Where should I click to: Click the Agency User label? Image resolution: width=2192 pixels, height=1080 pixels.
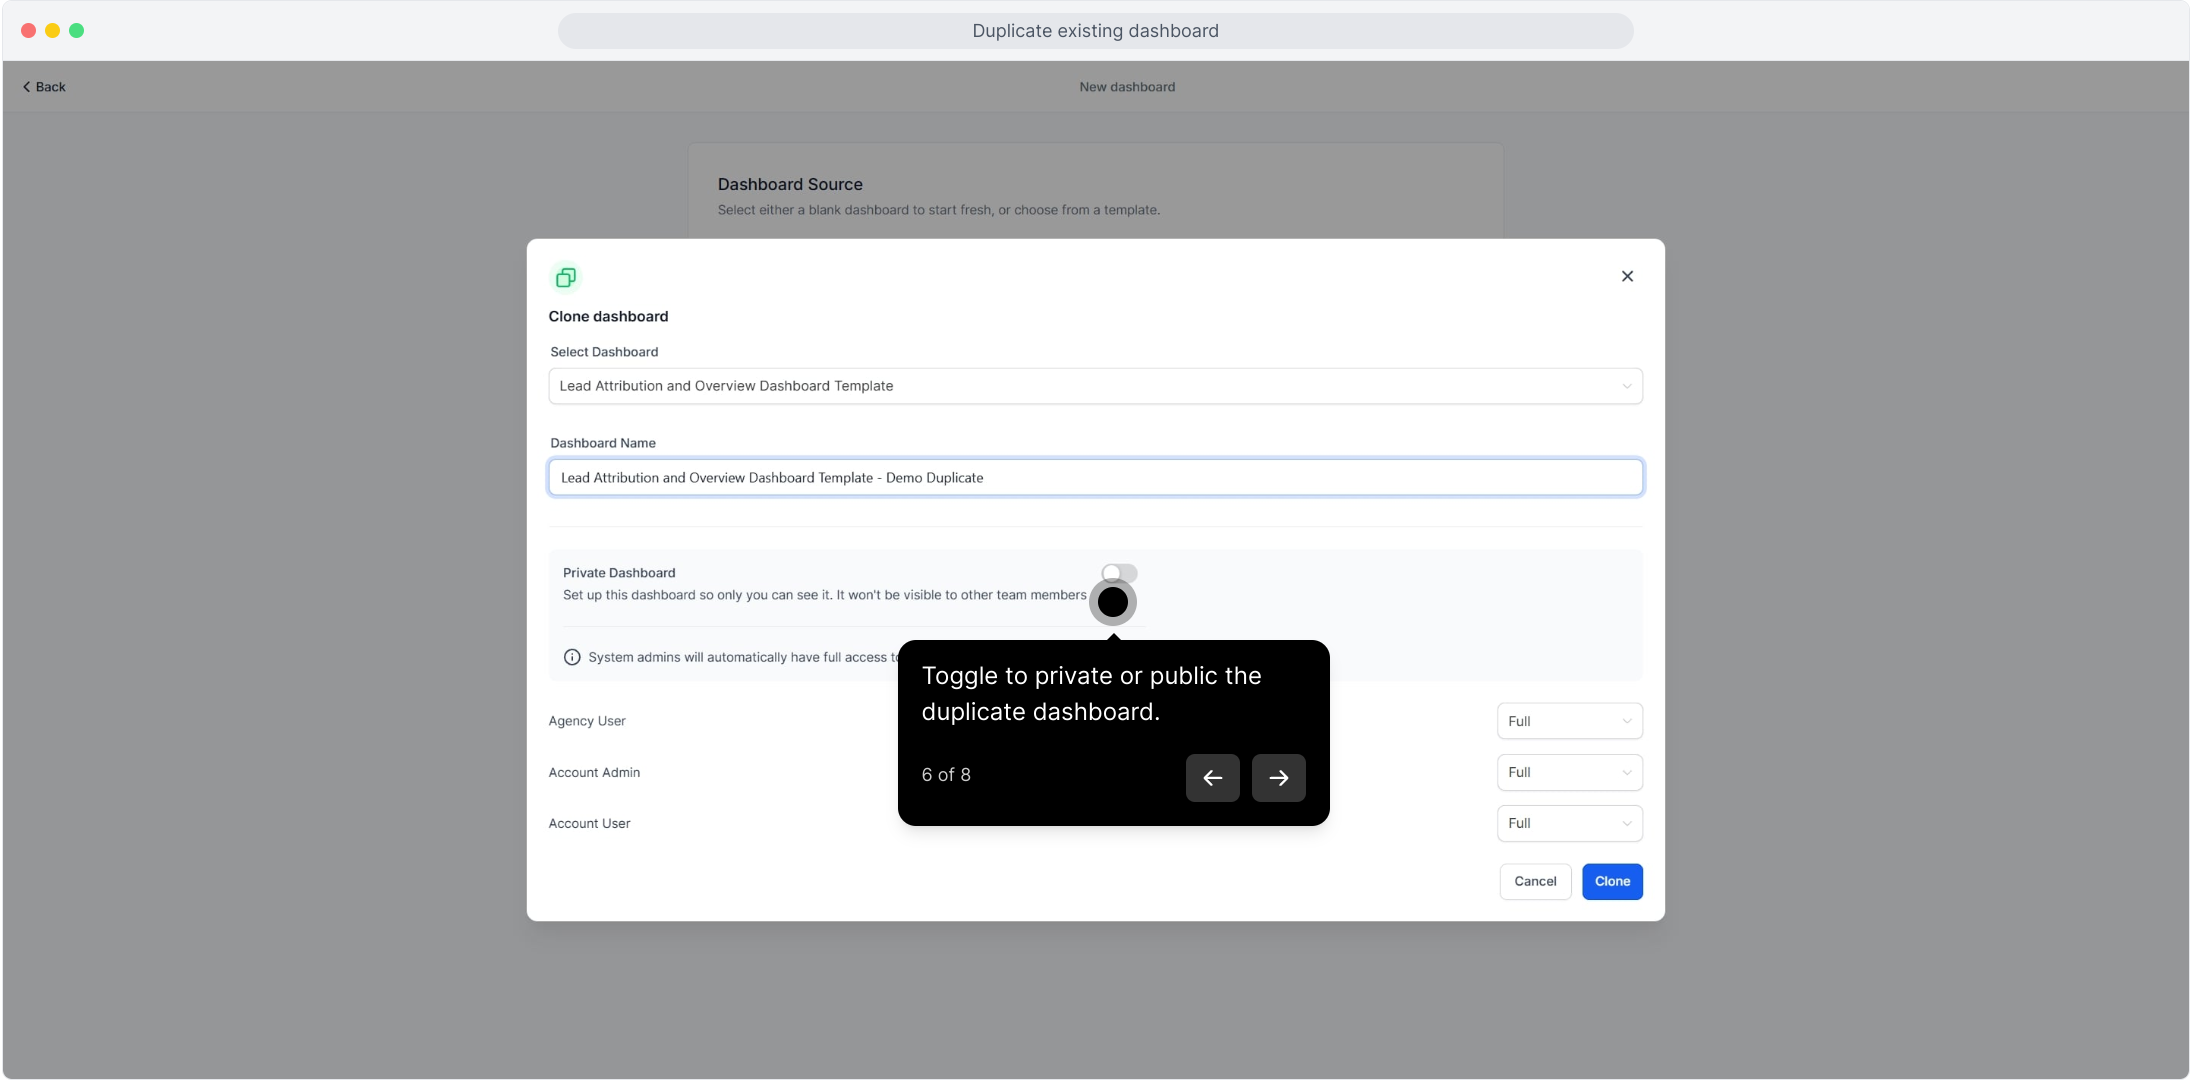point(587,721)
